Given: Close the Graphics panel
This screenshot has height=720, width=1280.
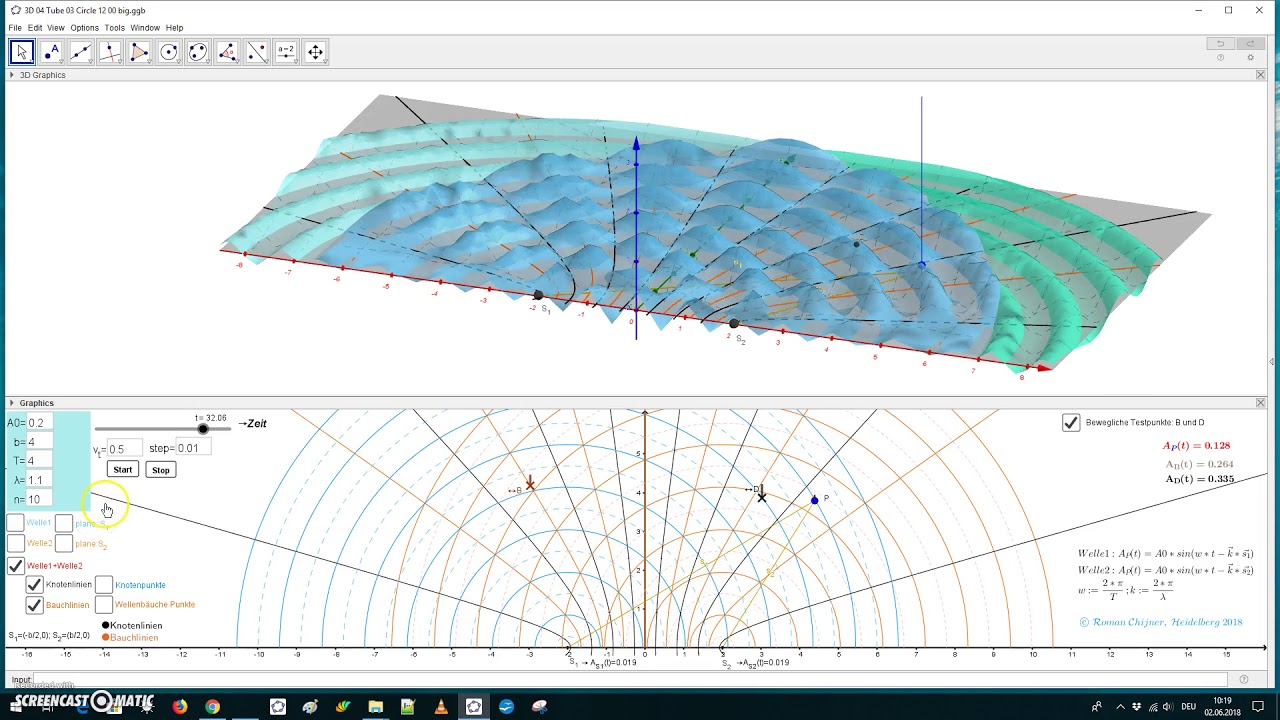Looking at the screenshot, I should (x=1260, y=403).
